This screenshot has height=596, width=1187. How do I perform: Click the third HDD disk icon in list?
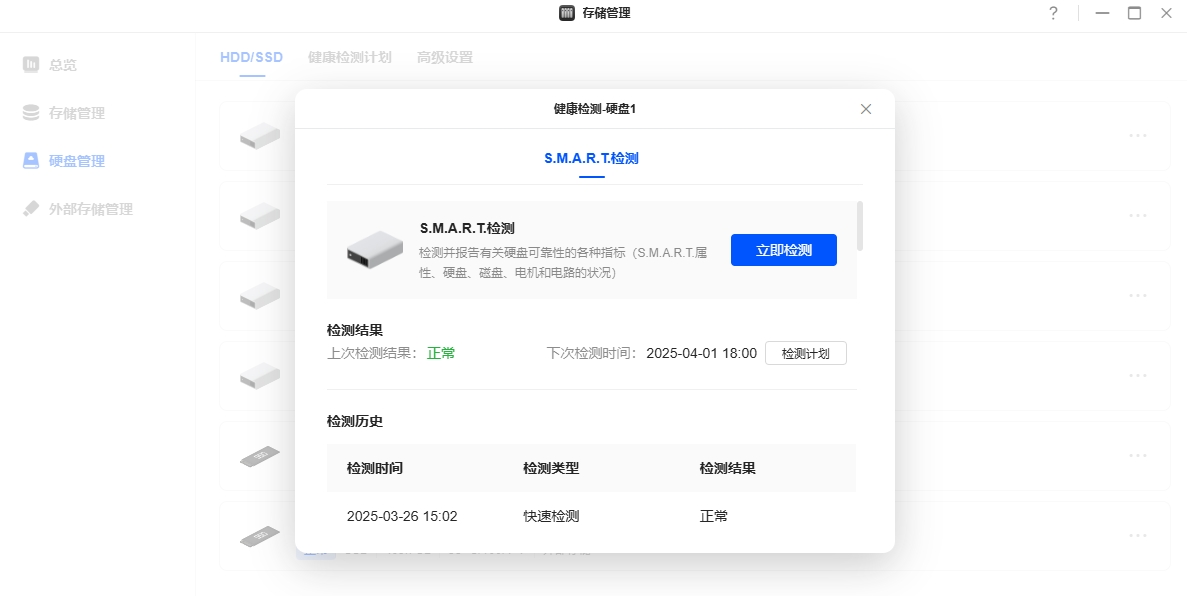pos(260,295)
